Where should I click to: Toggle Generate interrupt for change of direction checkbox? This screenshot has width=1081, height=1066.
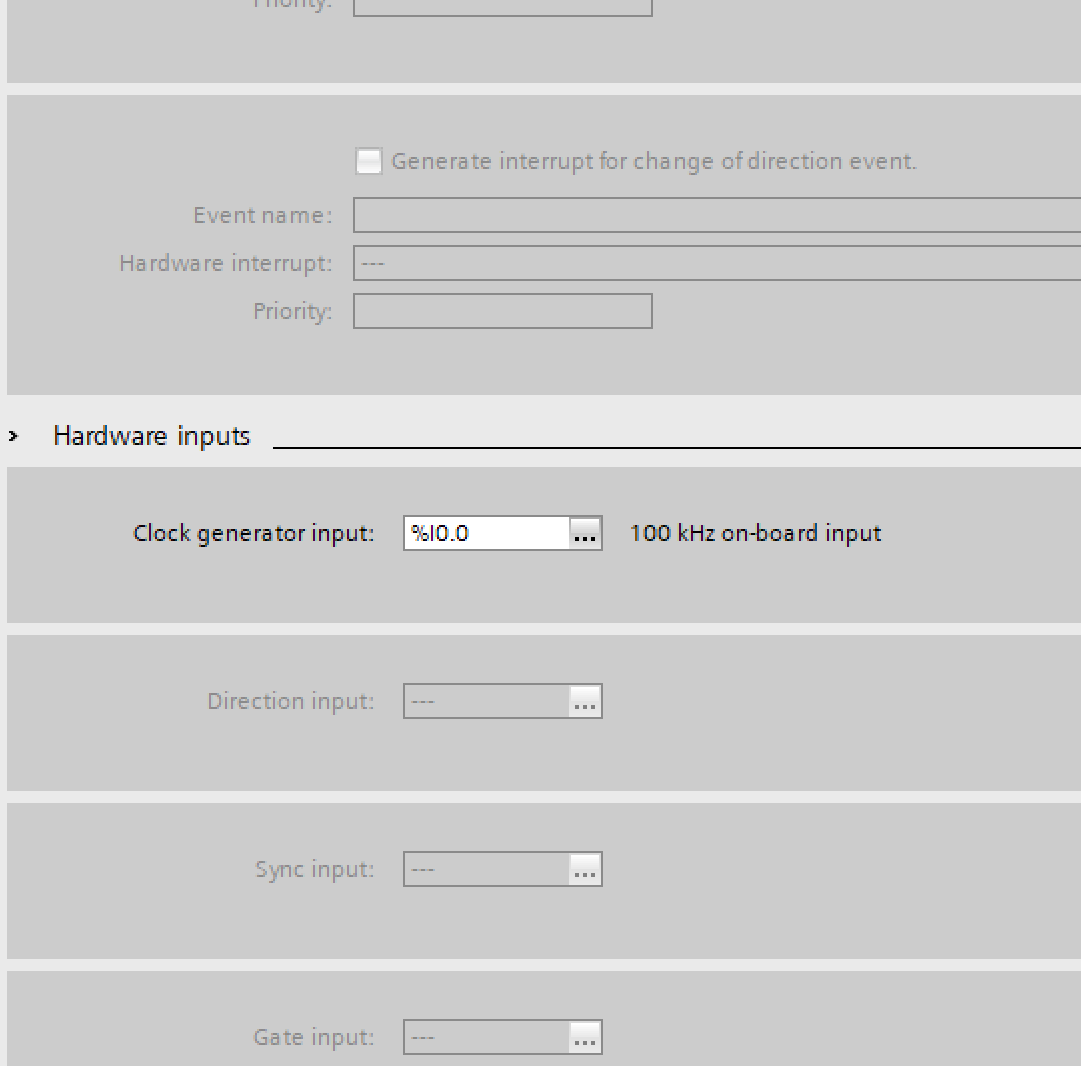369,161
